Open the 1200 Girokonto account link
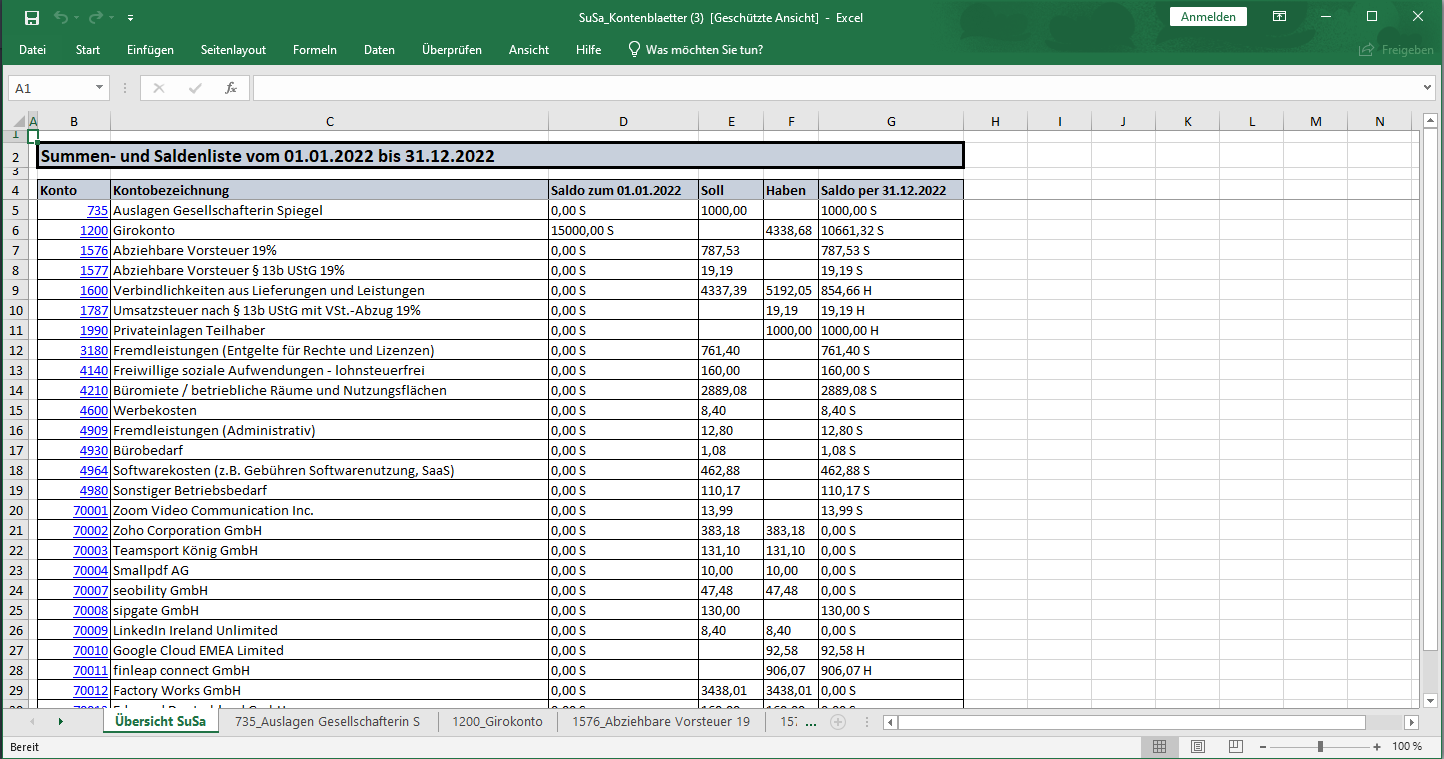 95,230
